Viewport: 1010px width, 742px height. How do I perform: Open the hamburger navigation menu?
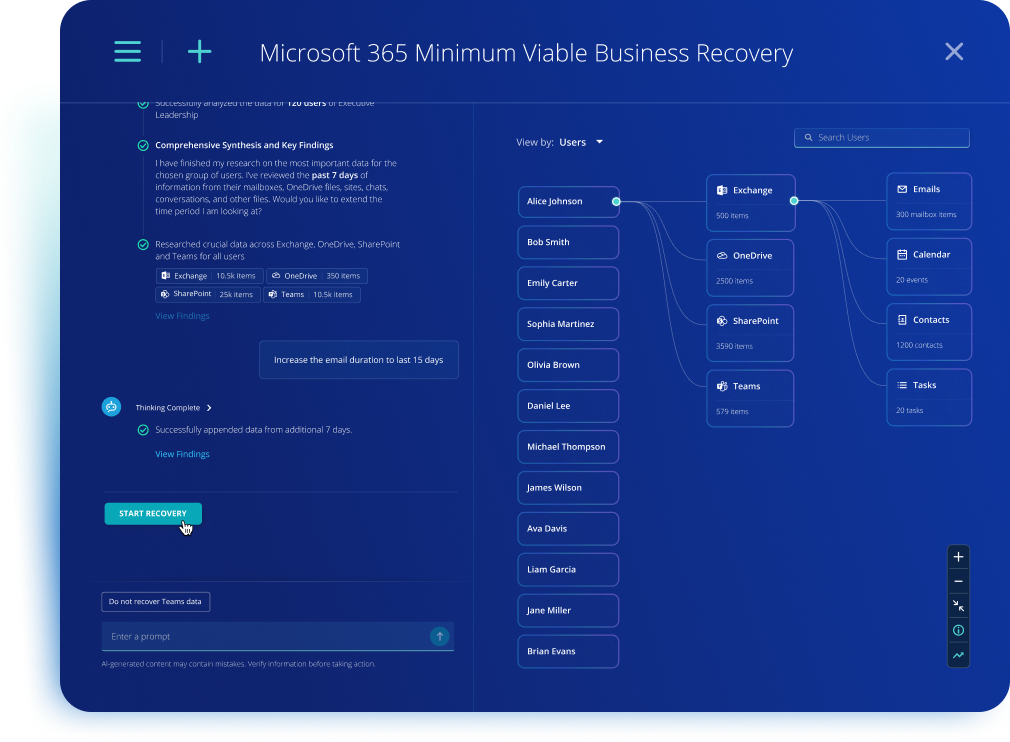click(x=127, y=51)
